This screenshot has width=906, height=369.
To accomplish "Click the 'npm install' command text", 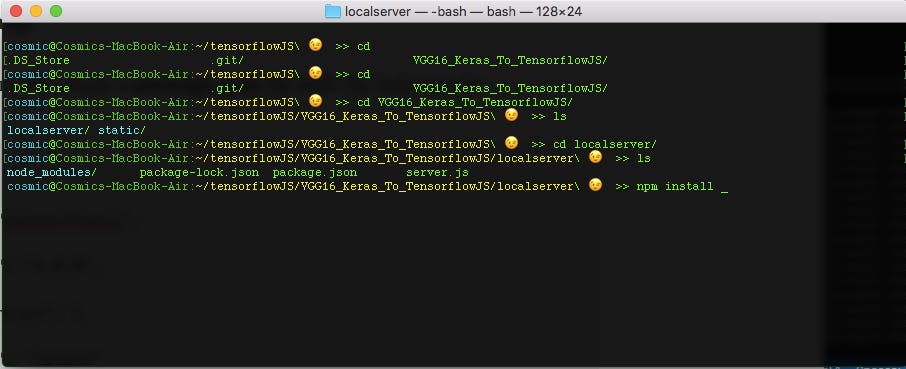I will pyautogui.click(x=675, y=187).
